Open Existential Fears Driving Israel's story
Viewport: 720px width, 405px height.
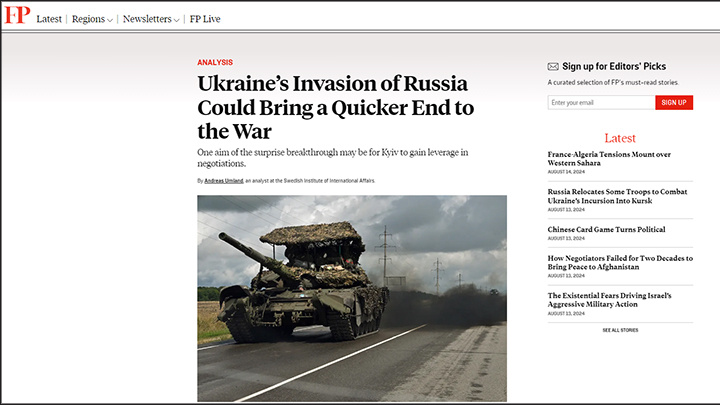click(x=609, y=300)
